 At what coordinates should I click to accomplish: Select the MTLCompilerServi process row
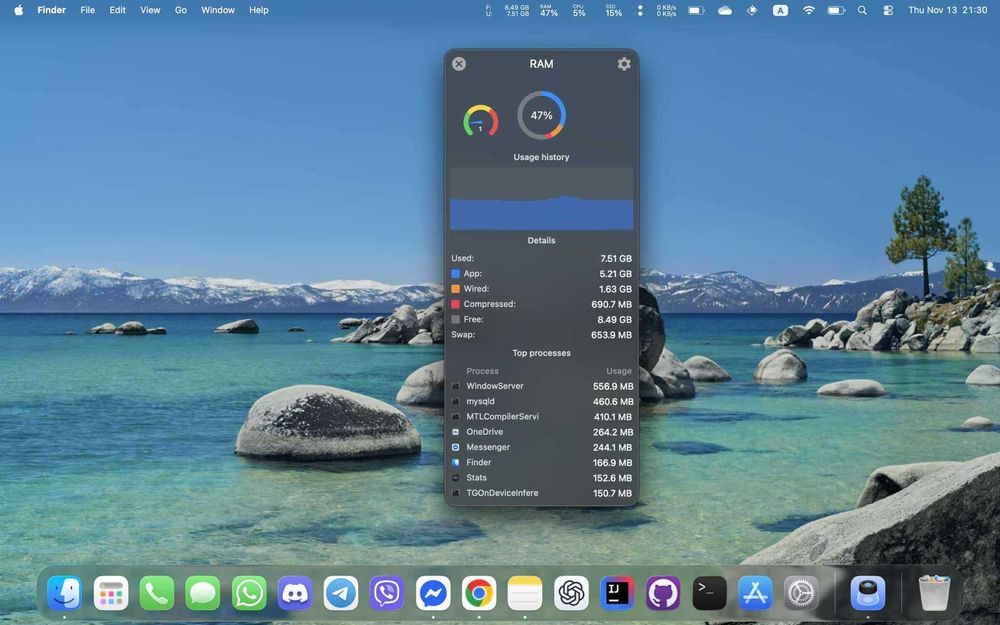541,416
